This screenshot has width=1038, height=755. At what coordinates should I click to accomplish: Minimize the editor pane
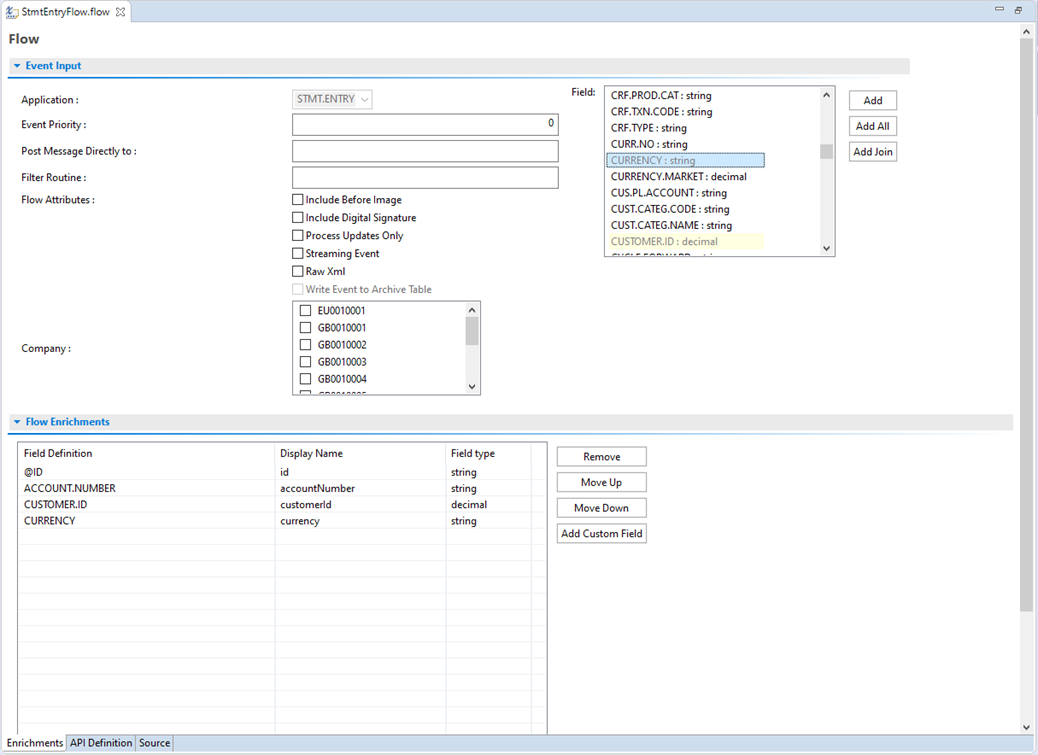(x=999, y=10)
